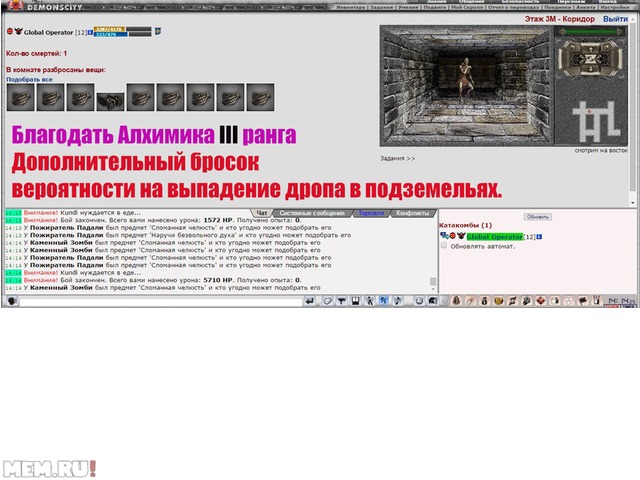Image resolution: width=640 pixels, height=480 pixels.
Task: Click the forward arrow on the navigation pad
Action: pos(590,48)
